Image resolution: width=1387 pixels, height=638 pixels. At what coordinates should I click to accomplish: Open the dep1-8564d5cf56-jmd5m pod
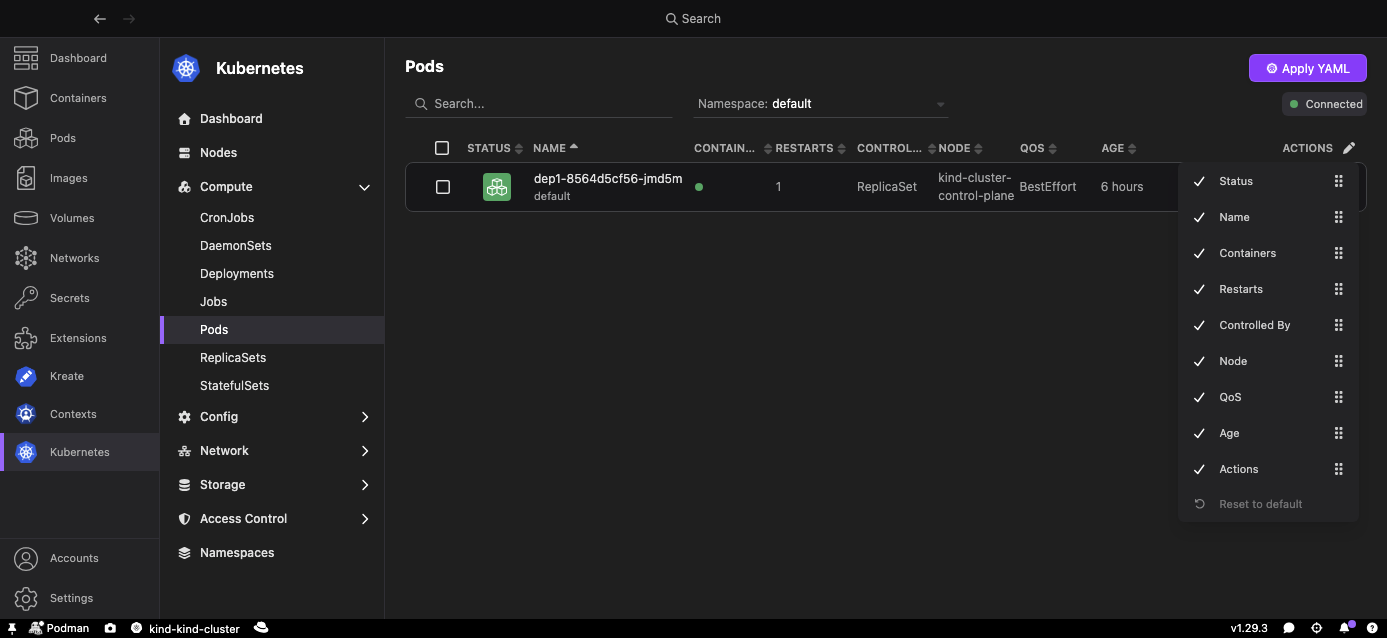608,179
